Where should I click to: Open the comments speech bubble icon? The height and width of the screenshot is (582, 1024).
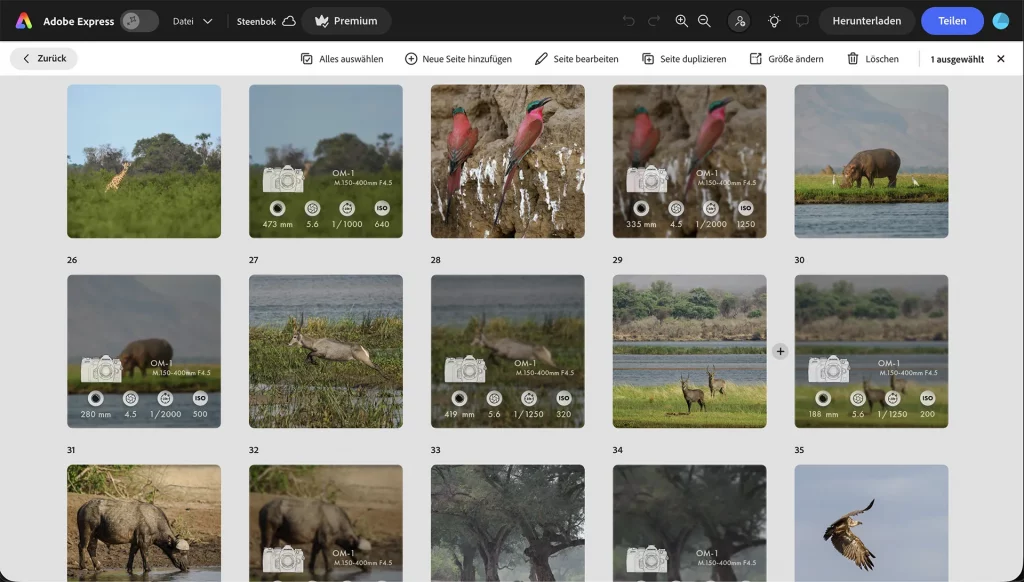801,21
